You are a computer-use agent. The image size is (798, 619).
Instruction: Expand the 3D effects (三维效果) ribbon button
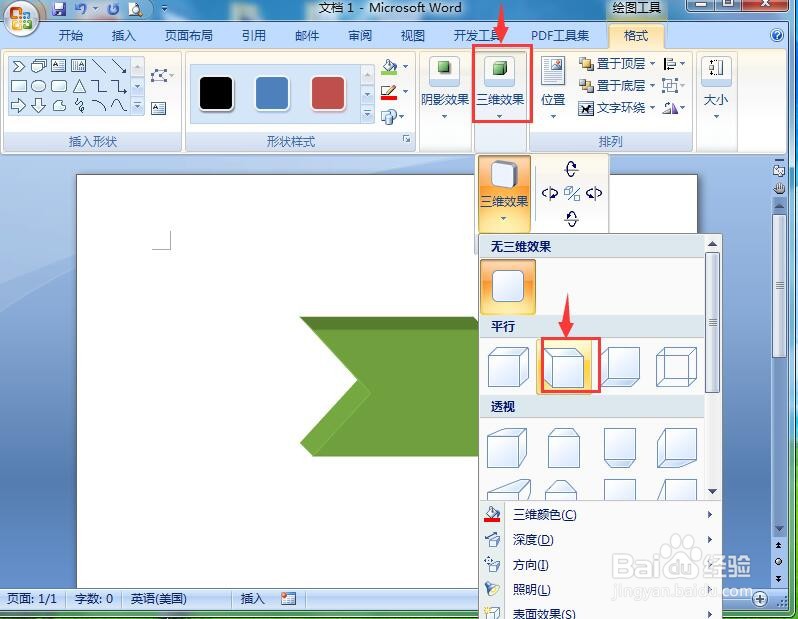coord(500,89)
